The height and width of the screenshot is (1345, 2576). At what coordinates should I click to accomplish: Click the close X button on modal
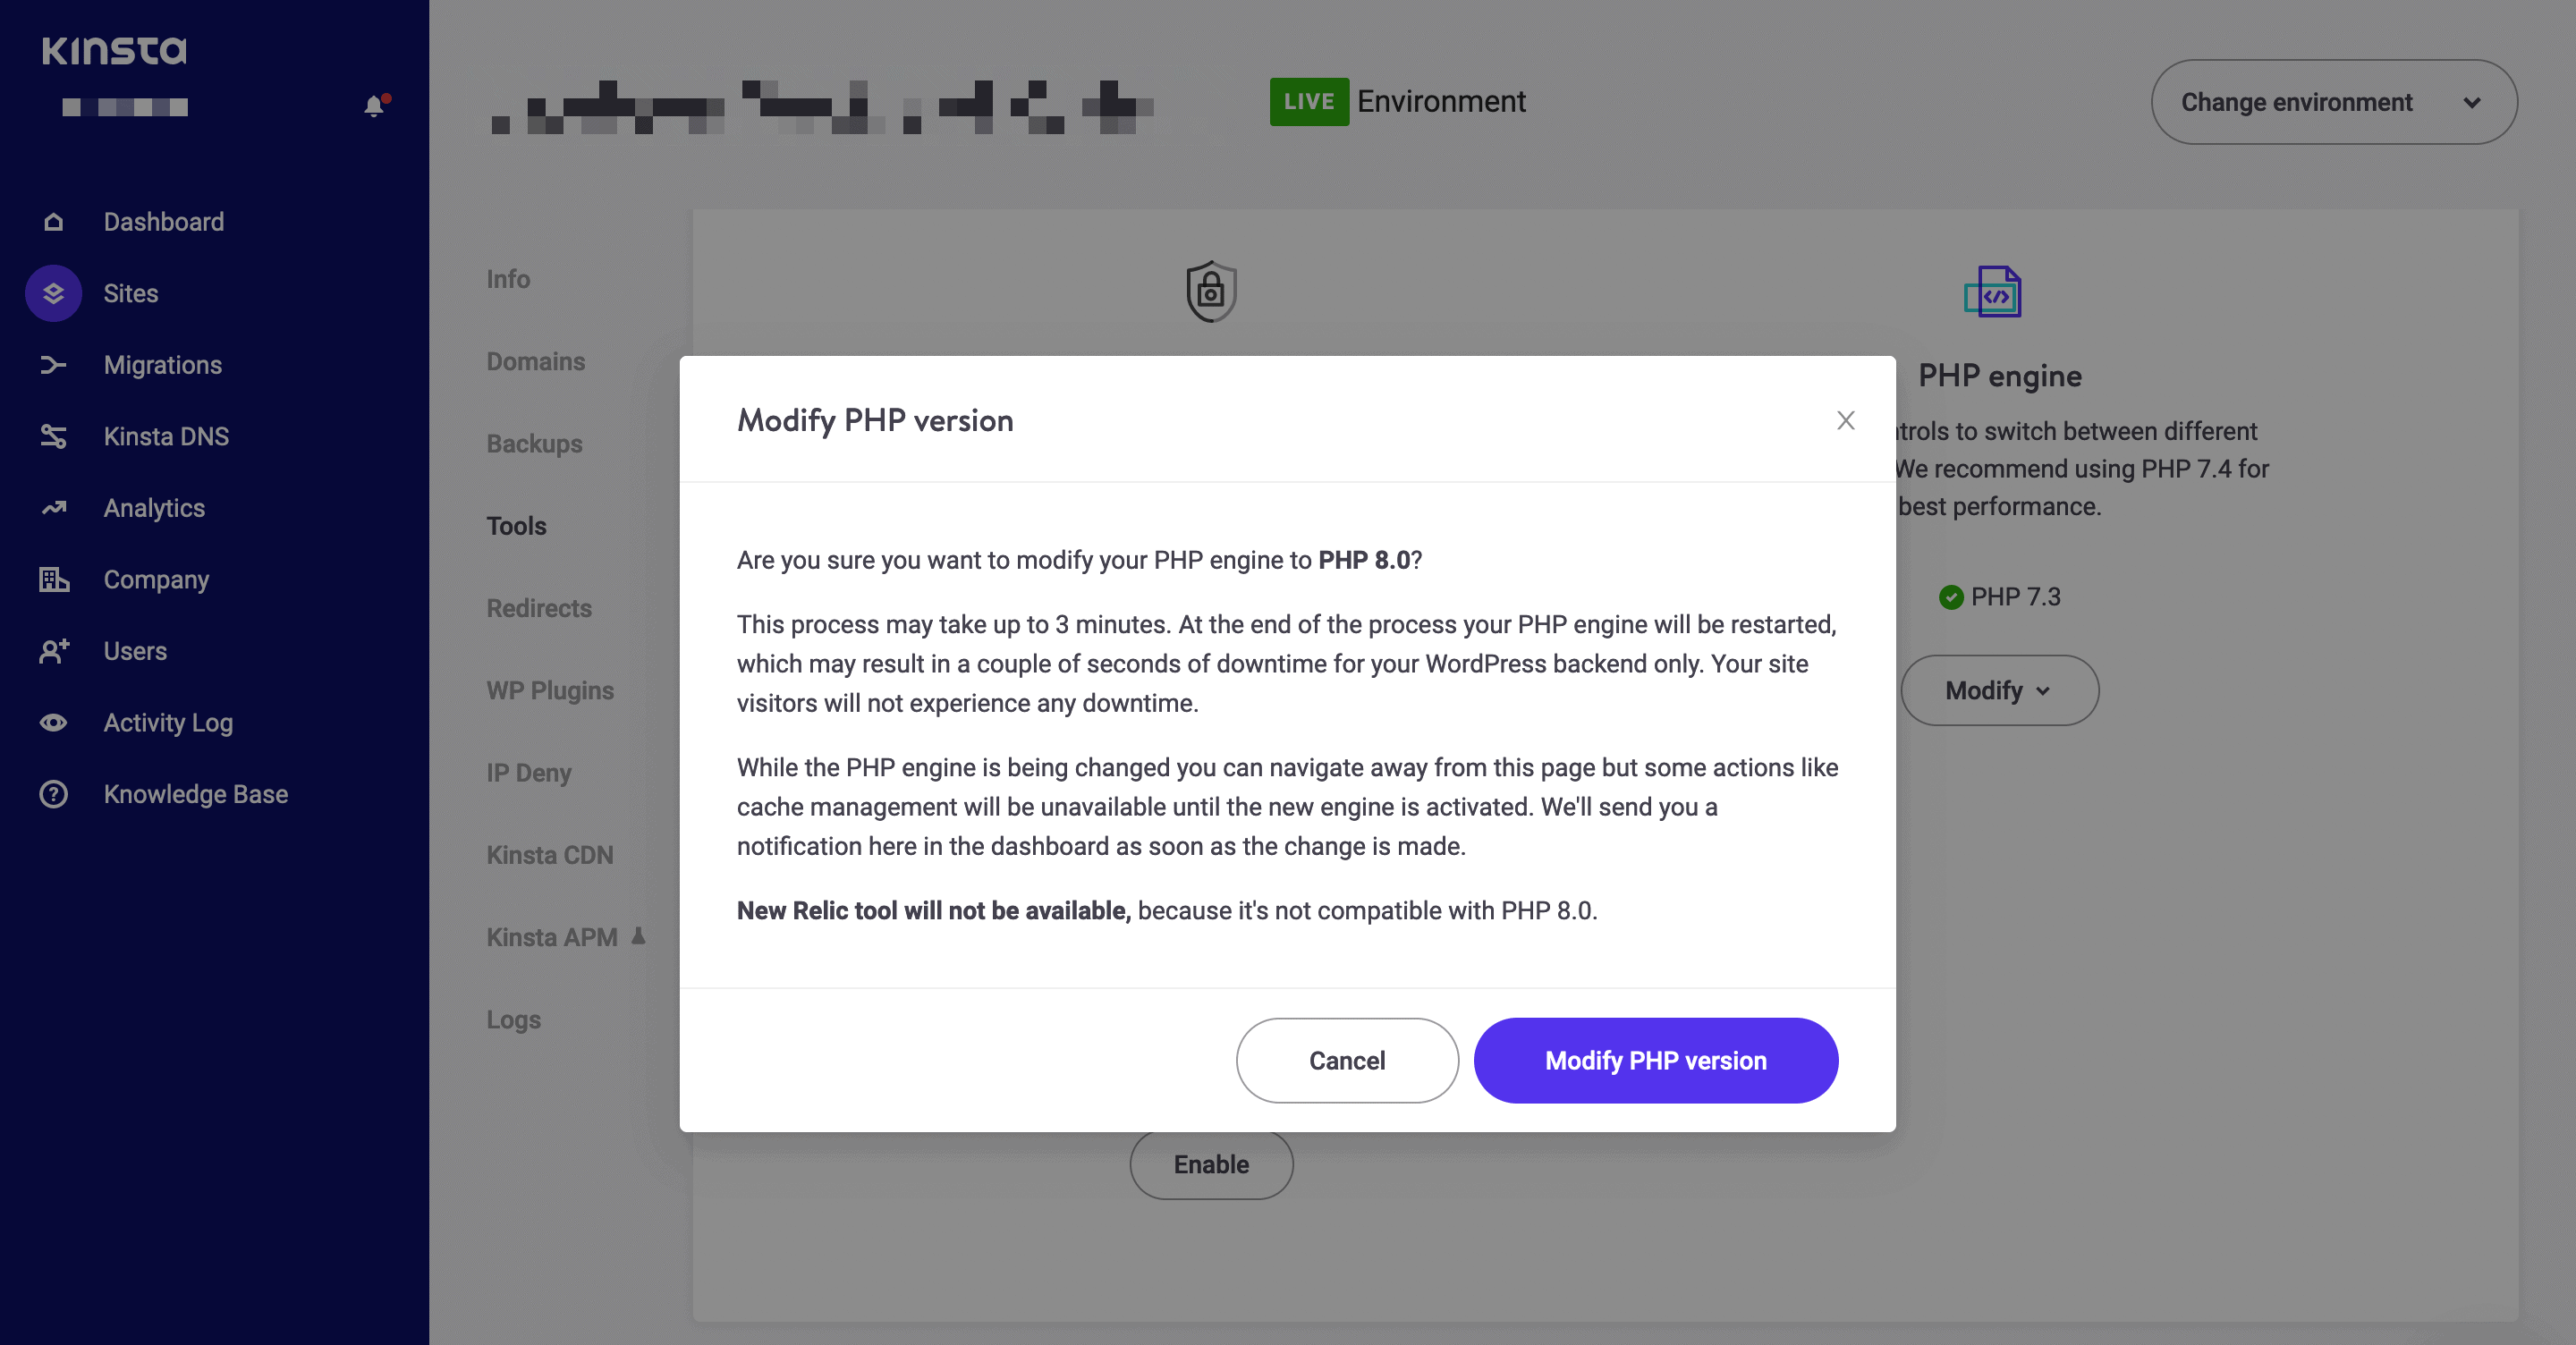1843,420
